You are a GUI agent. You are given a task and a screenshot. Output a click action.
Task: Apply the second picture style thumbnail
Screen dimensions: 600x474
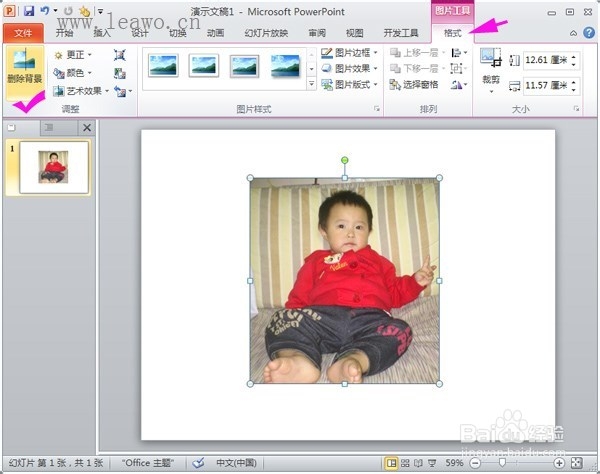tap(204, 65)
